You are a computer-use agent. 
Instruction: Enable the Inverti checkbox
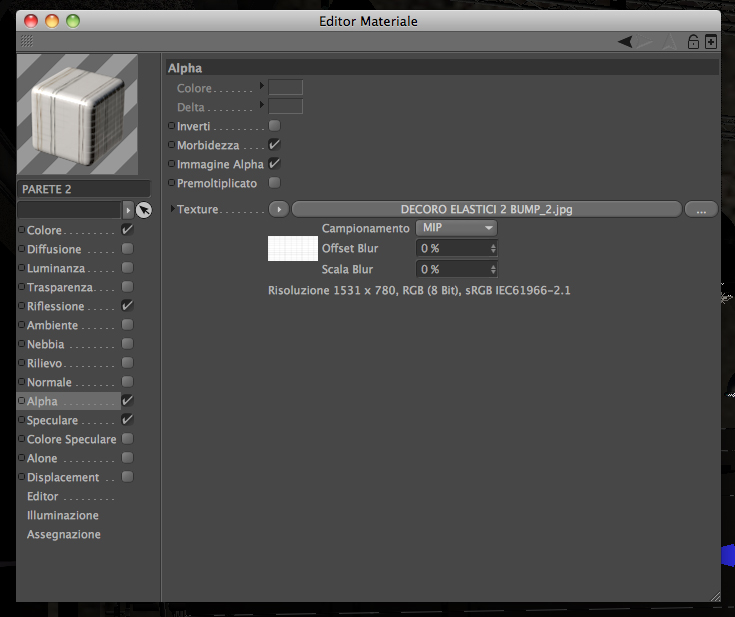tap(275, 126)
